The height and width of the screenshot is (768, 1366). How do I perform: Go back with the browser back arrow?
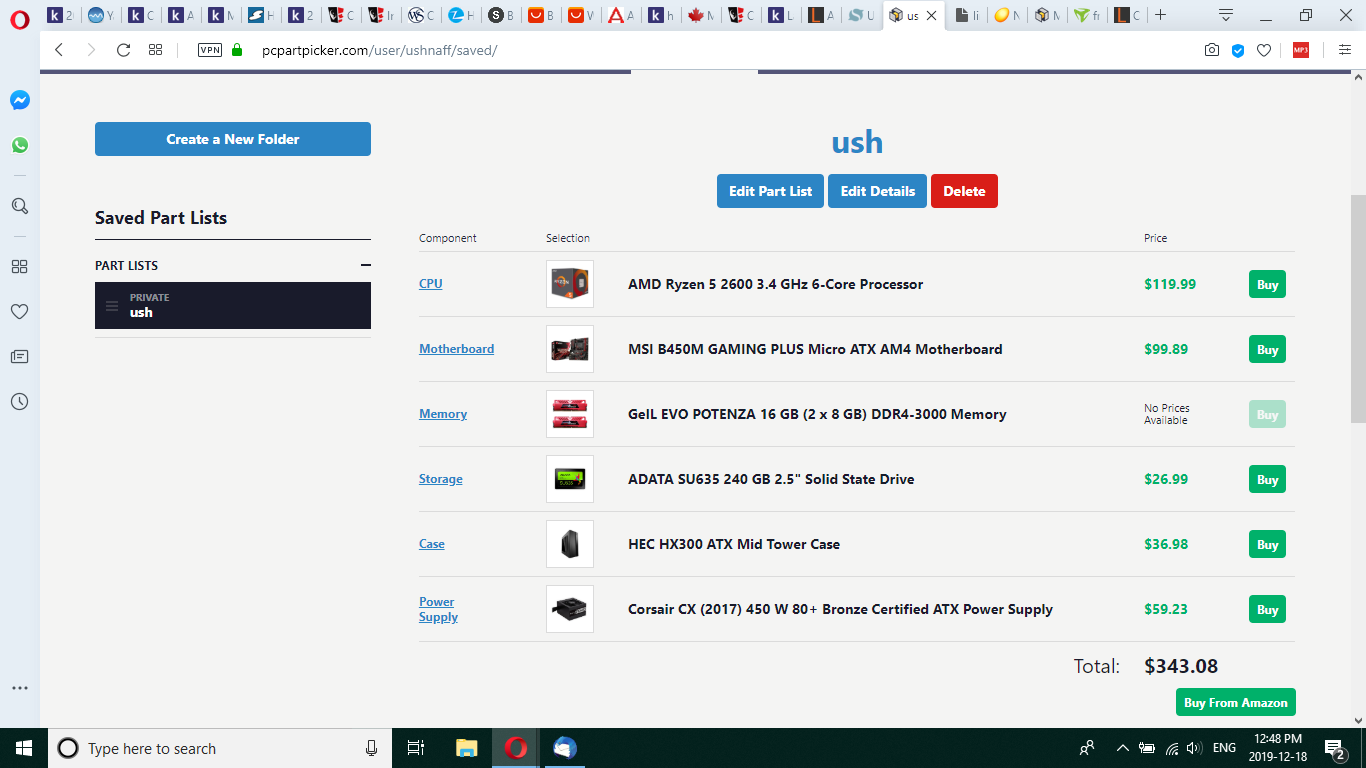tap(59, 50)
